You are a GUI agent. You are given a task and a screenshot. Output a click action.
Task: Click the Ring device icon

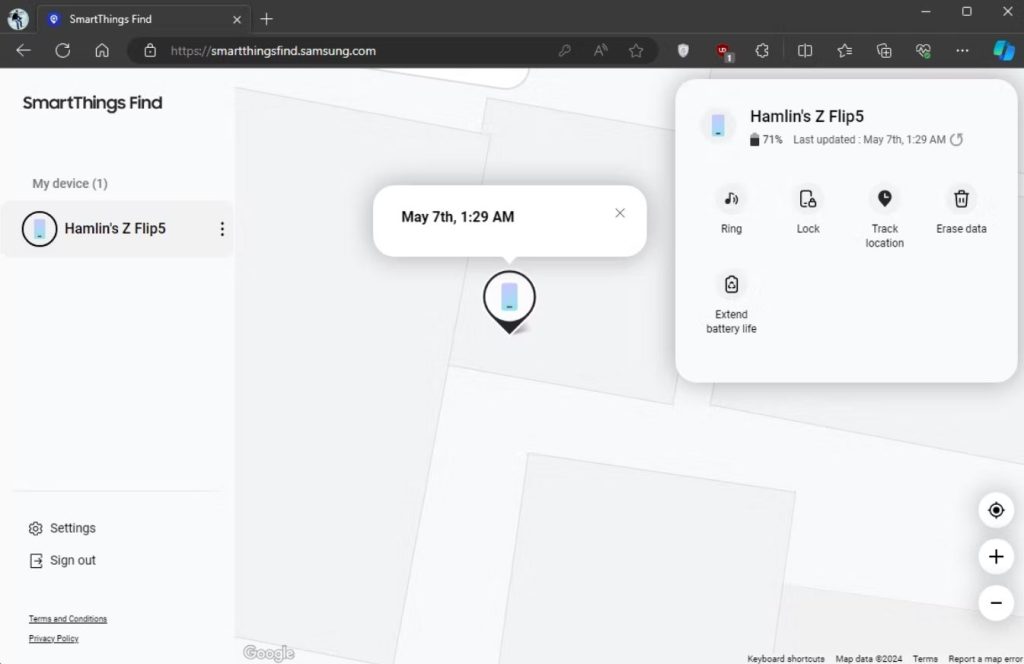pos(731,199)
